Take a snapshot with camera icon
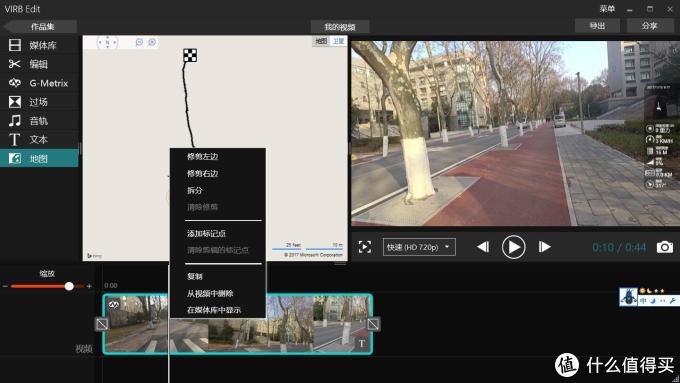This screenshot has height=383, width=680. tap(664, 247)
